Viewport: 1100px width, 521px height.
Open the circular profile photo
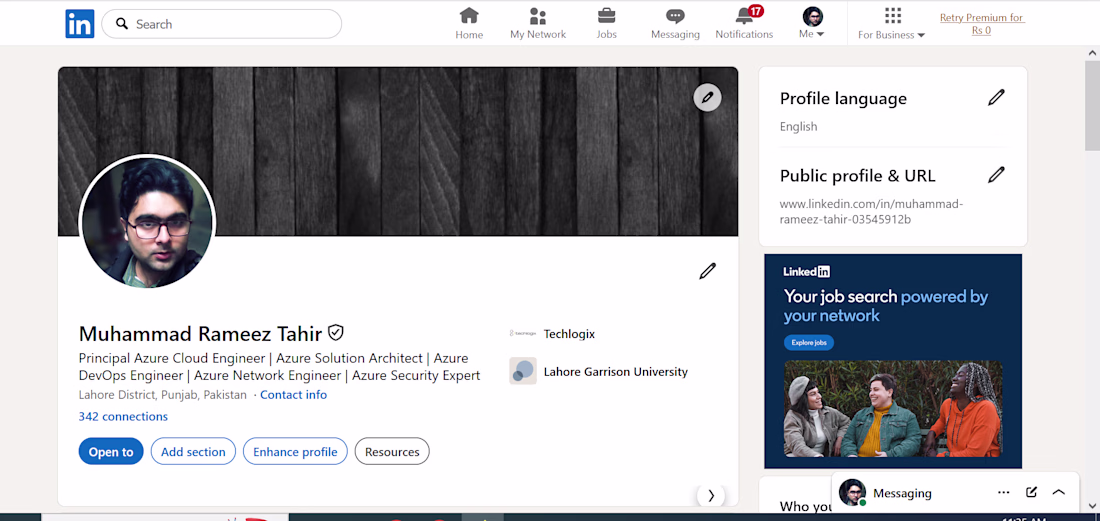point(147,221)
